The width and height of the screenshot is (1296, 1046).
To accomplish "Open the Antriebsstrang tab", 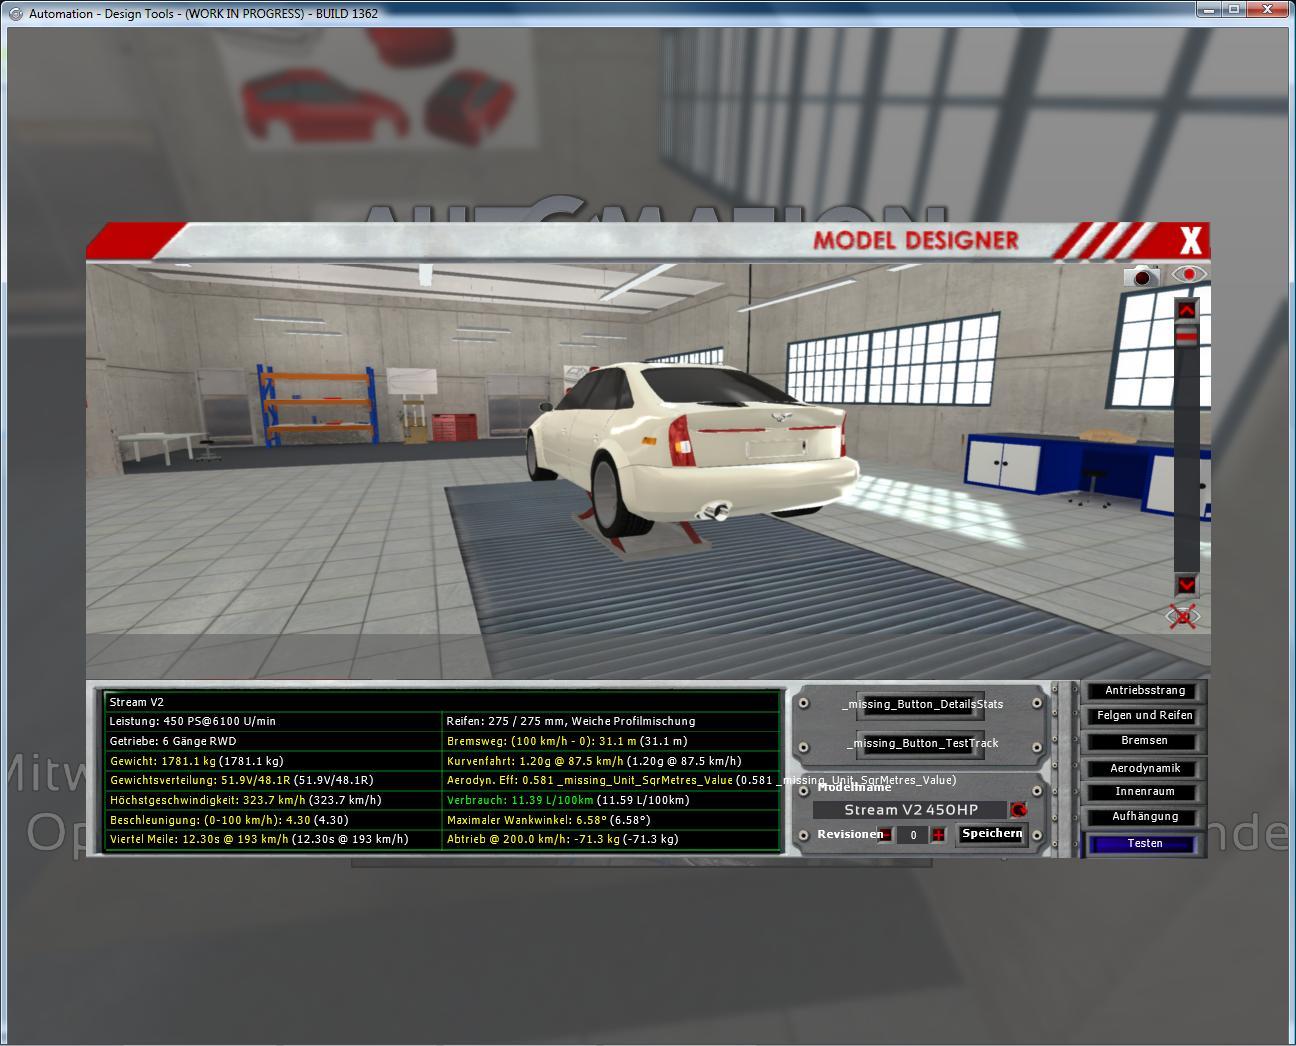I will 1145,691.
